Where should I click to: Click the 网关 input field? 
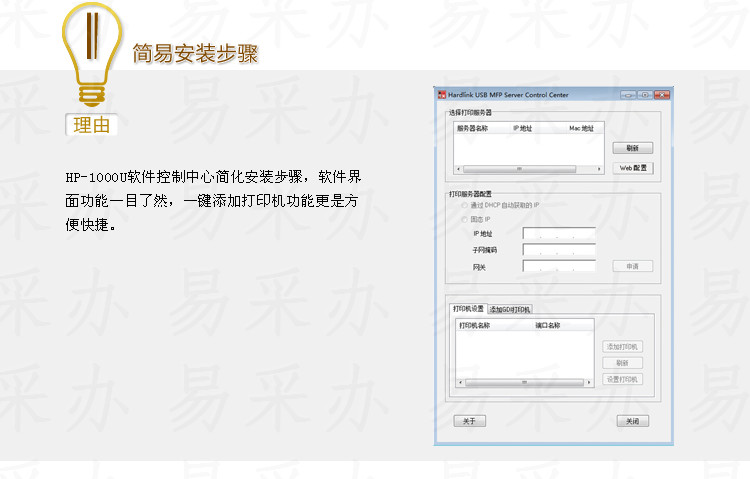tap(559, 266)
